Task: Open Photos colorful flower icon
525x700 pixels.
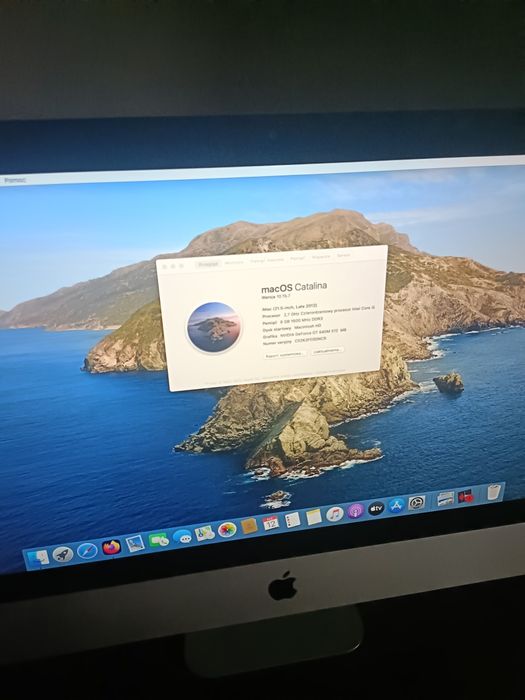Action: [x=227, y=529]
